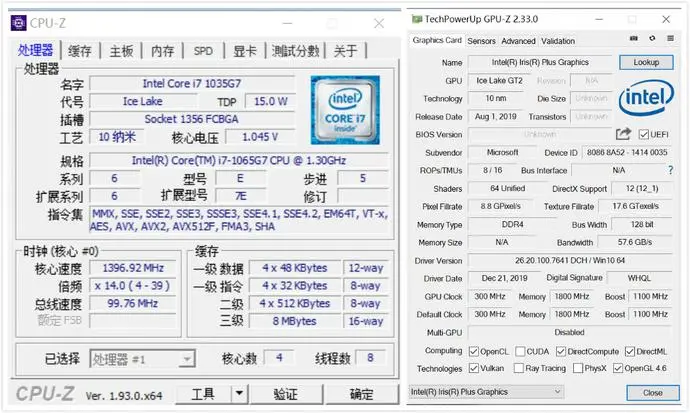Click the 核心数 value 4

click(x=279, y=358)
